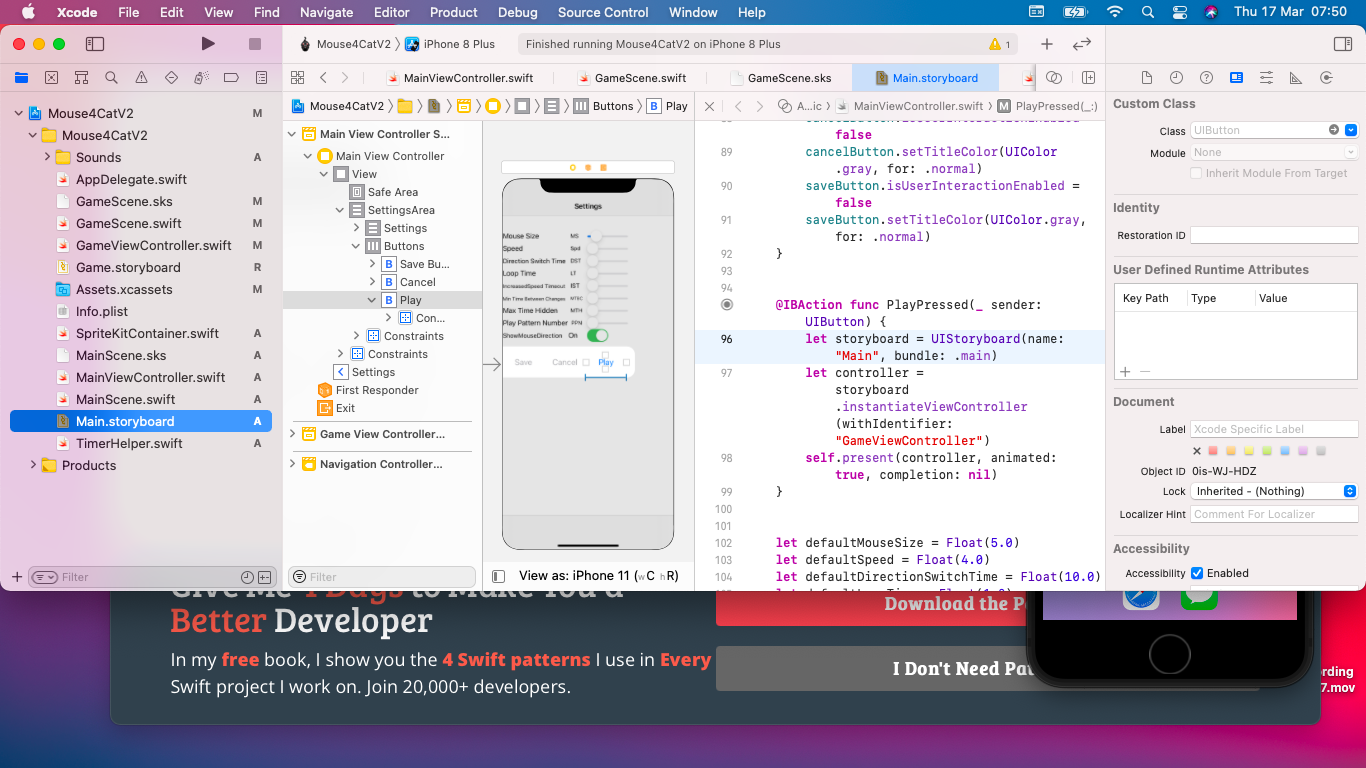Screen dimensions: 1366x768
Task: Open the Attributes inspector icon
Action: pyautogui.click(x=1266, y=78)
